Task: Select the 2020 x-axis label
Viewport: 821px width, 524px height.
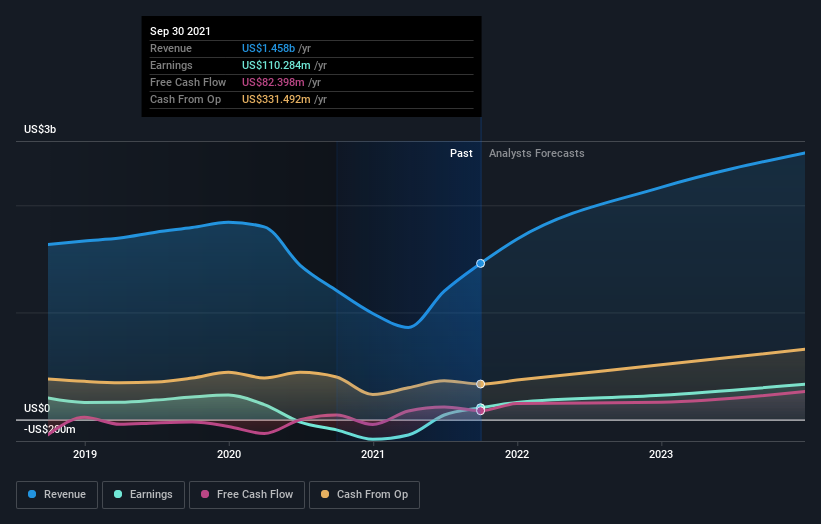Action: 229,454
